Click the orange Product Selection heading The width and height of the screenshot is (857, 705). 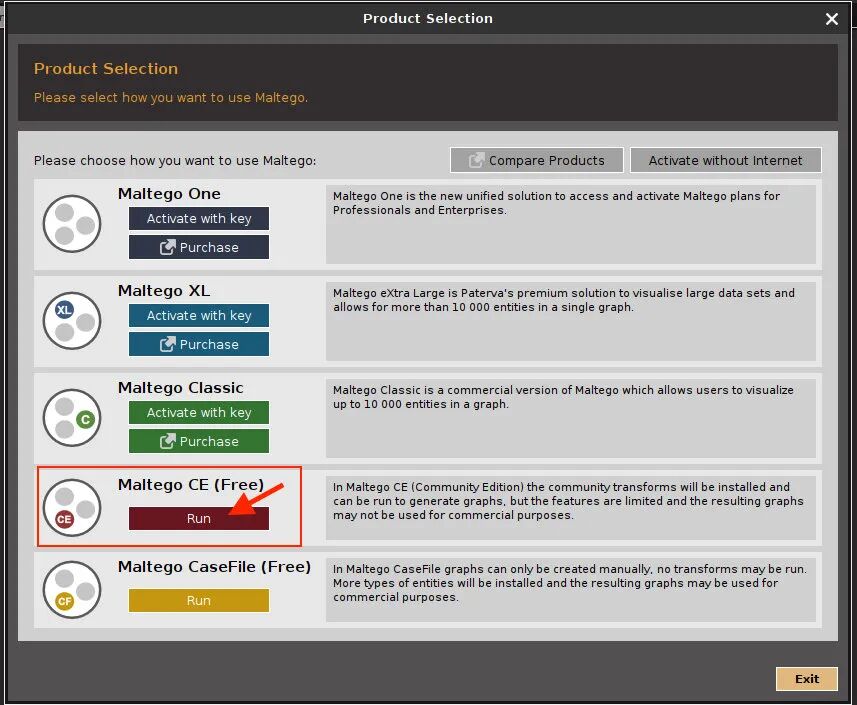[106, 69]
